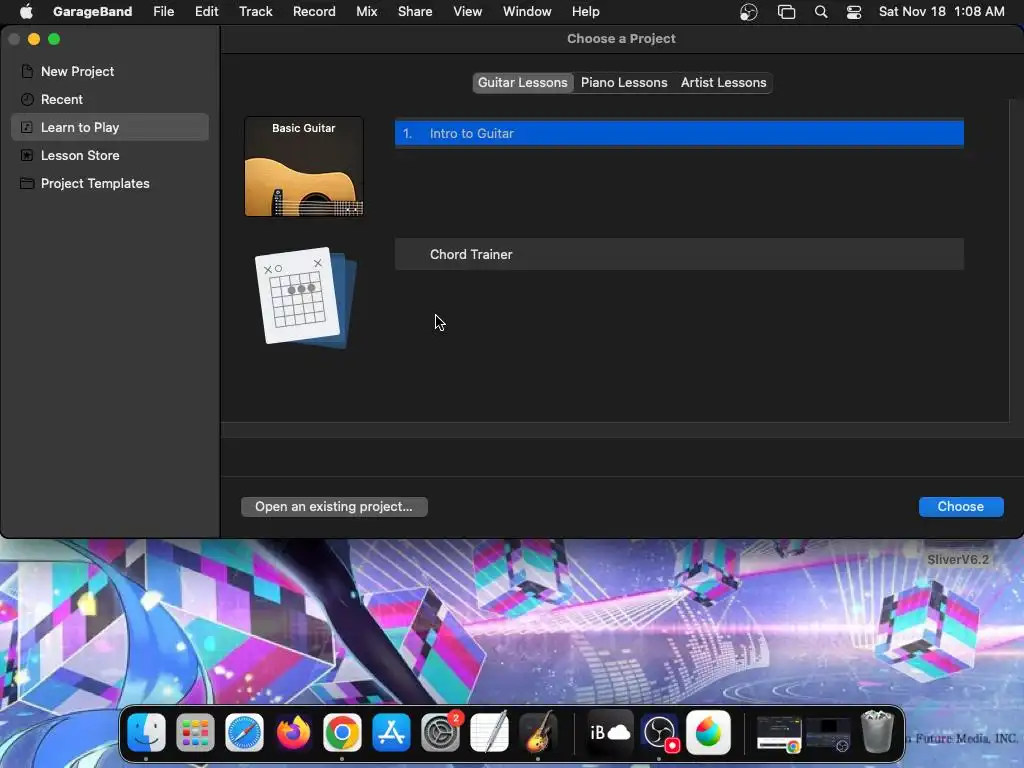This screenshot has width=1024, height=768.
Task: Launch Google Chrome from the dock
Action: point(342,732)
